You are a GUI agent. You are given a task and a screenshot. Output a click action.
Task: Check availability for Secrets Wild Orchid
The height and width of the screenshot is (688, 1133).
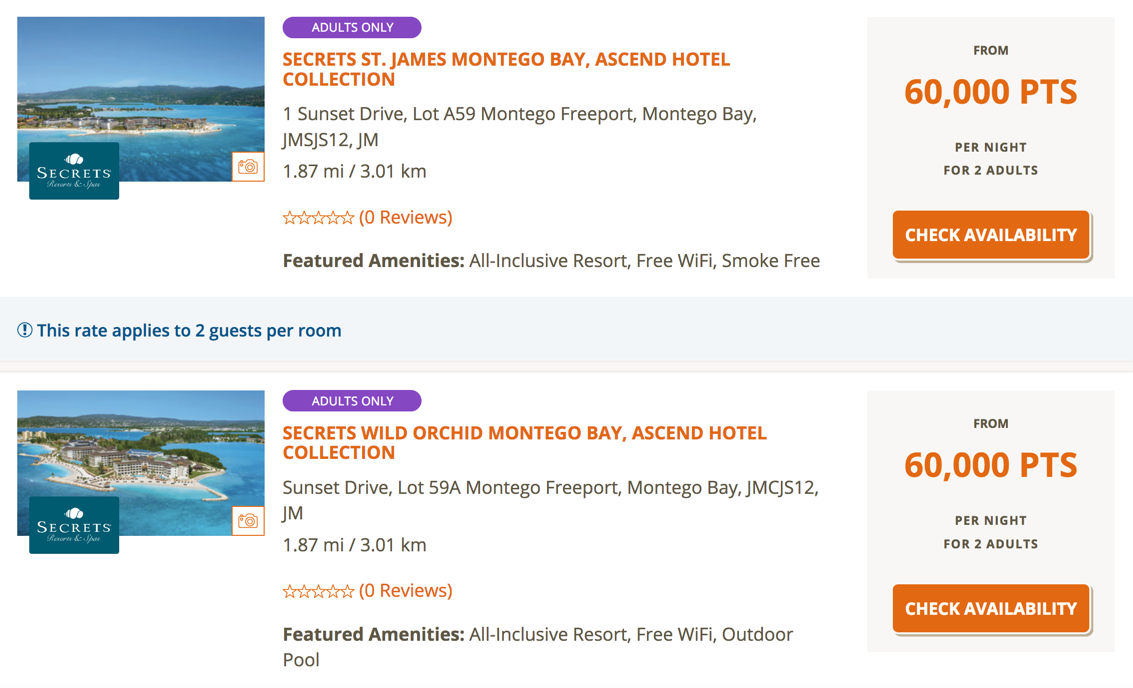click(990, 608)
